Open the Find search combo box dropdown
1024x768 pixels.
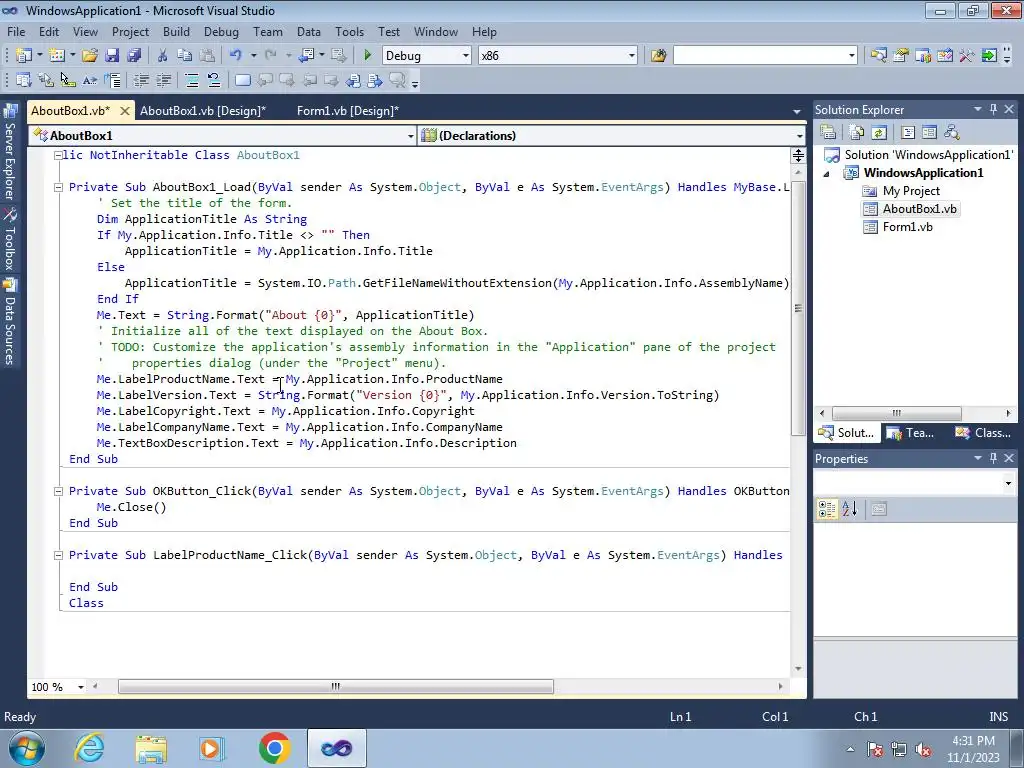[852, 56]
